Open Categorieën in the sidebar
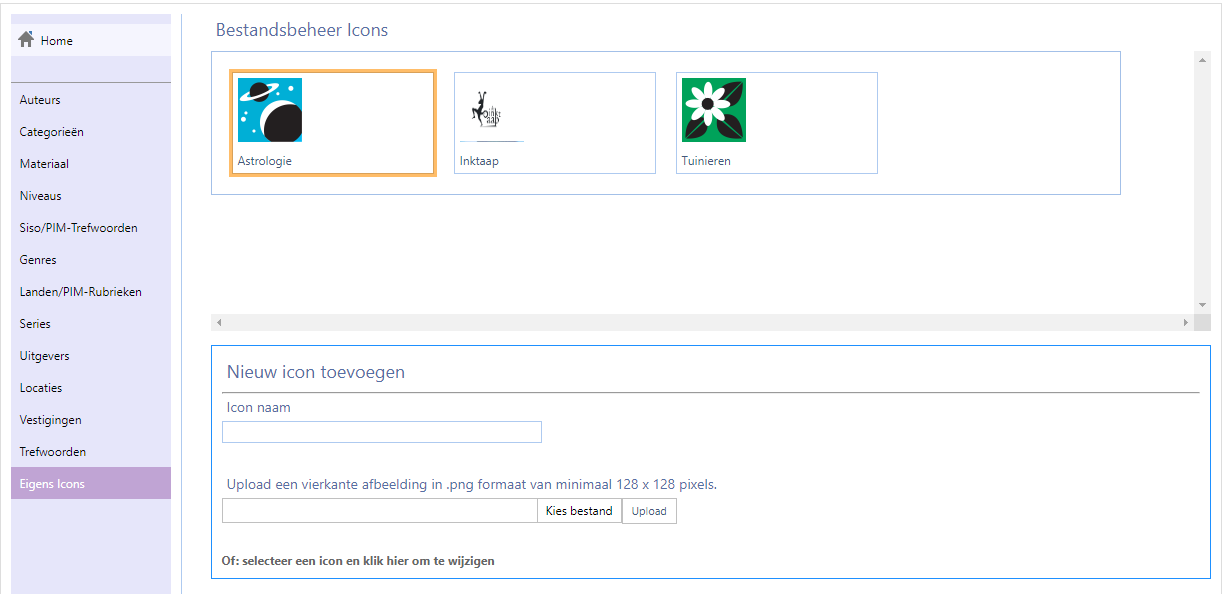1224x594 pixels. [x=51, y=132]
